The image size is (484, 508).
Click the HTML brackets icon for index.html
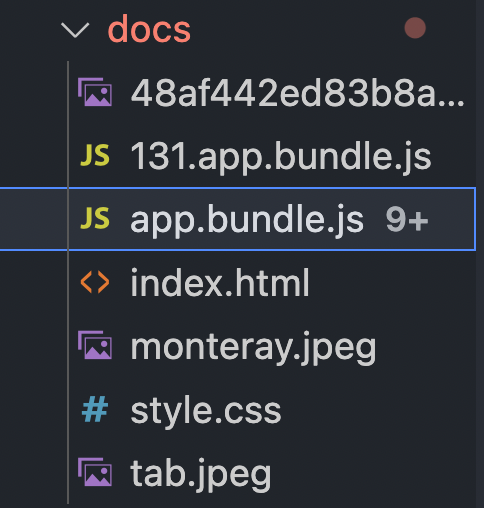point(95,282)
